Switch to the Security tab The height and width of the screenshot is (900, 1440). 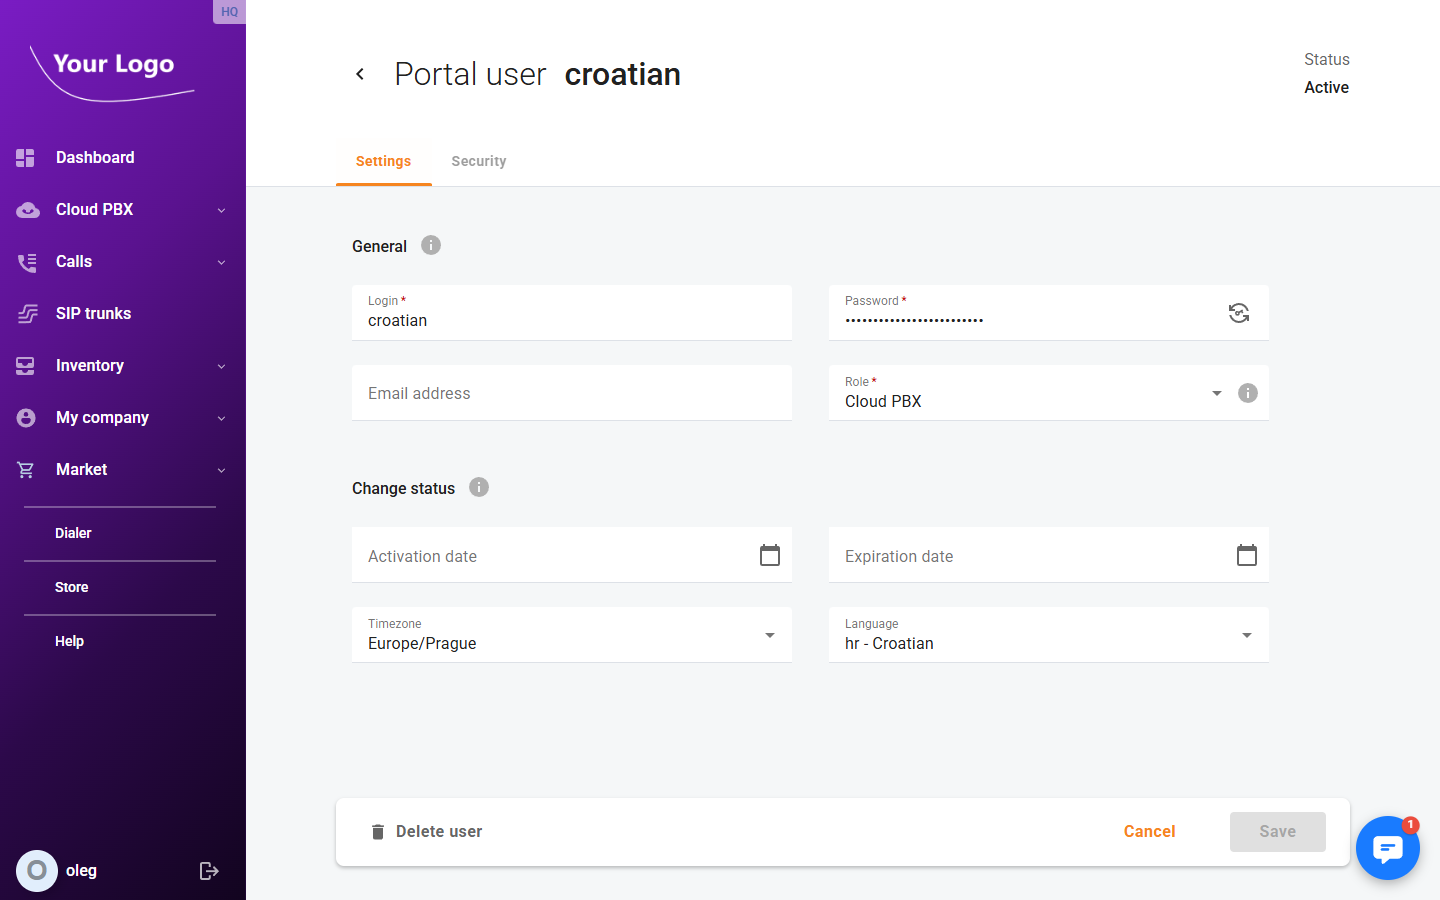[x=478, y=161]
